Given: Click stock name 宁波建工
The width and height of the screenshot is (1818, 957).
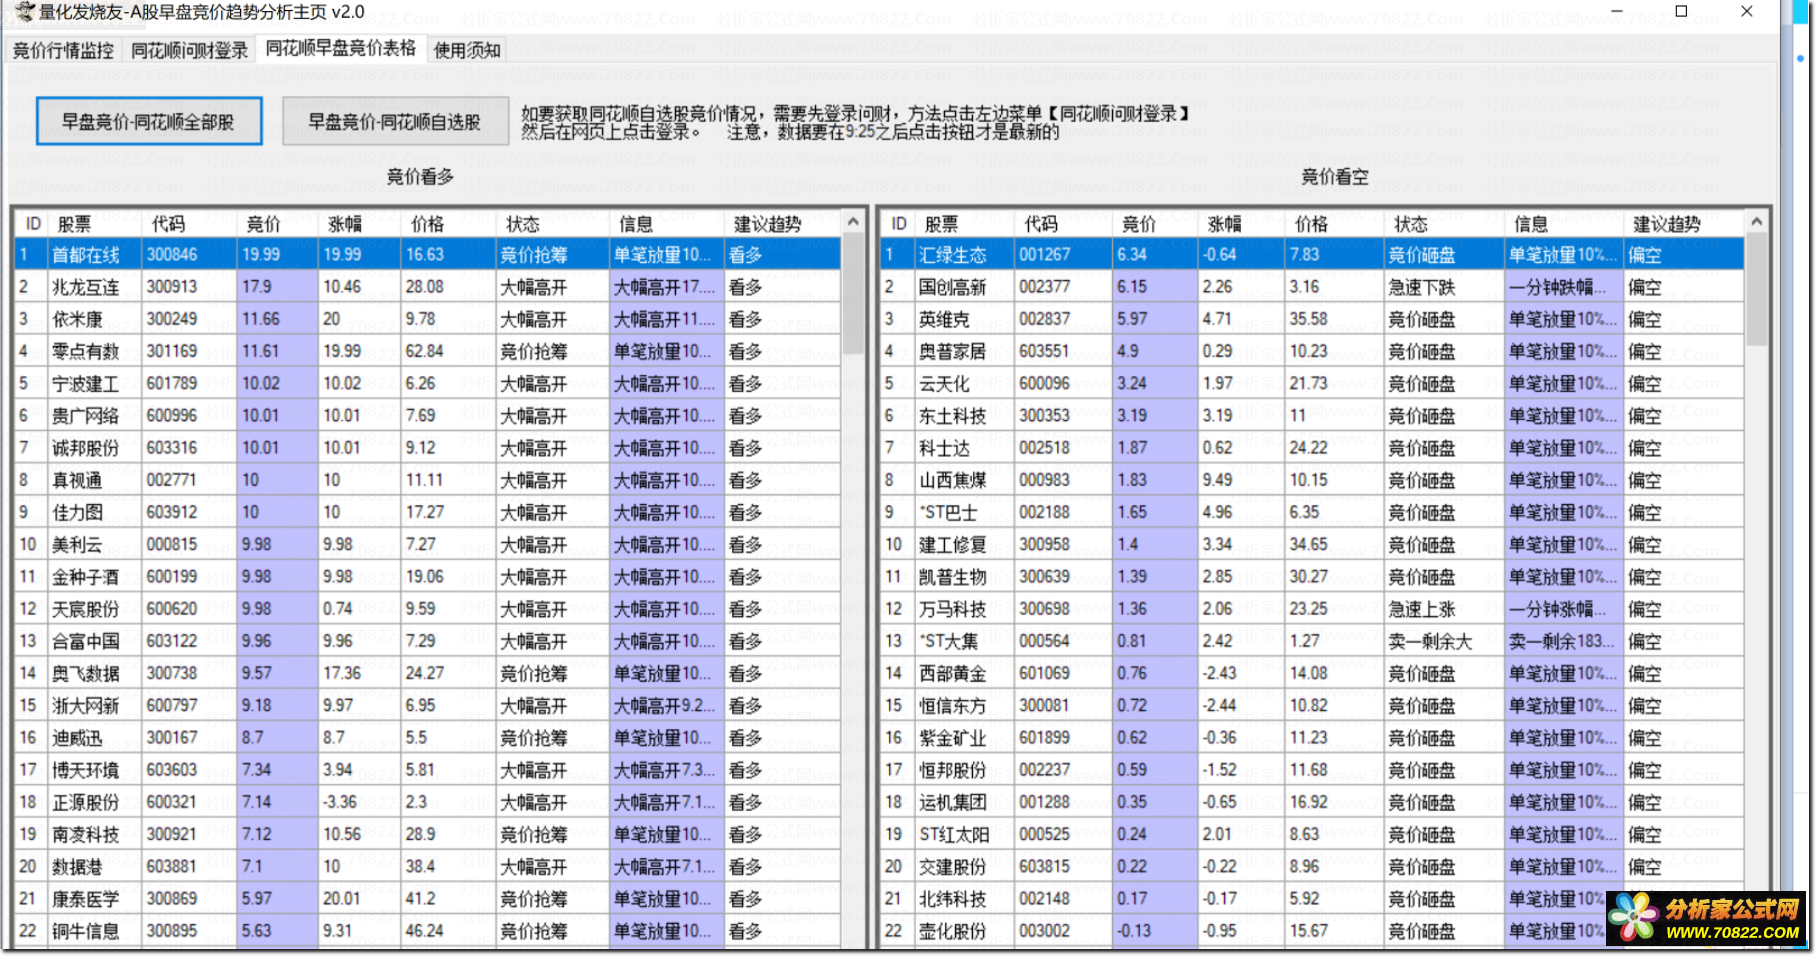Looking at the screenshot, I should coord(85,384).
